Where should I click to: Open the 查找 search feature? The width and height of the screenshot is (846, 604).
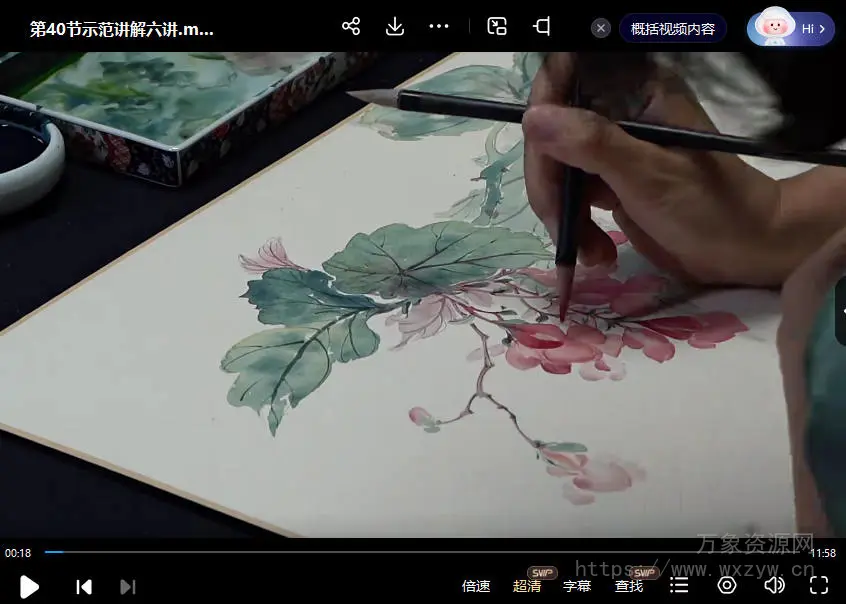(629, 586)
